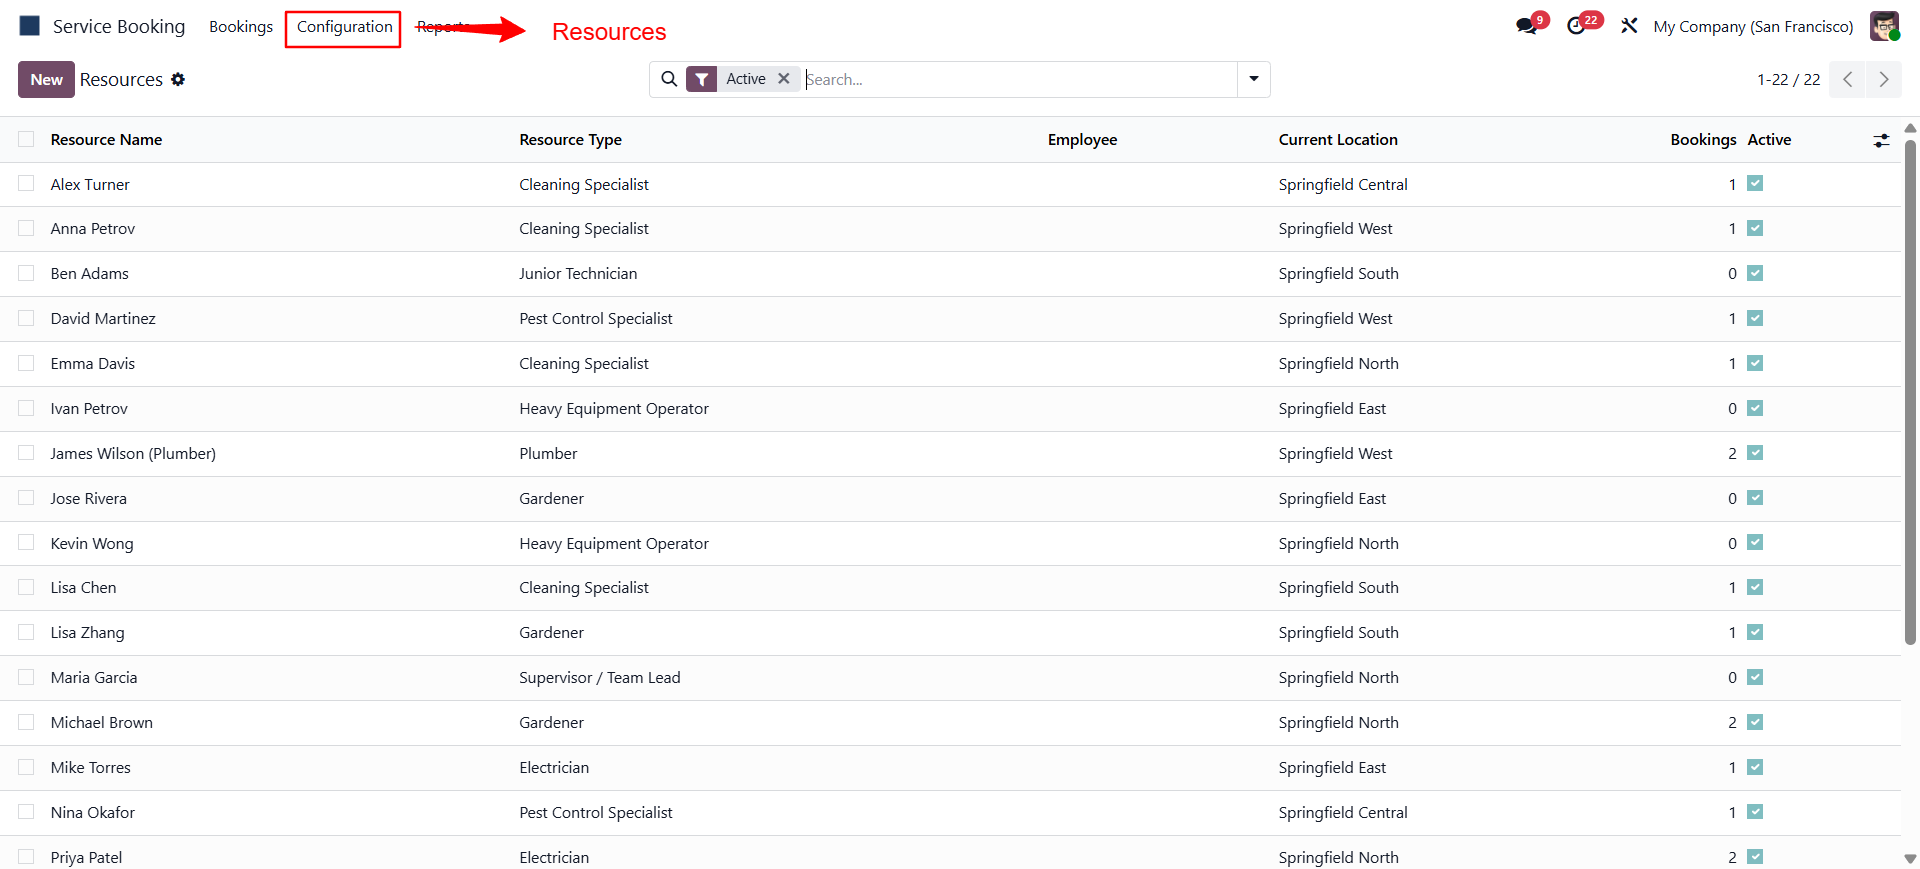Select the Emma Davis row checkbox
This screenshot has width=1920, height=869.
click(26, 363)
